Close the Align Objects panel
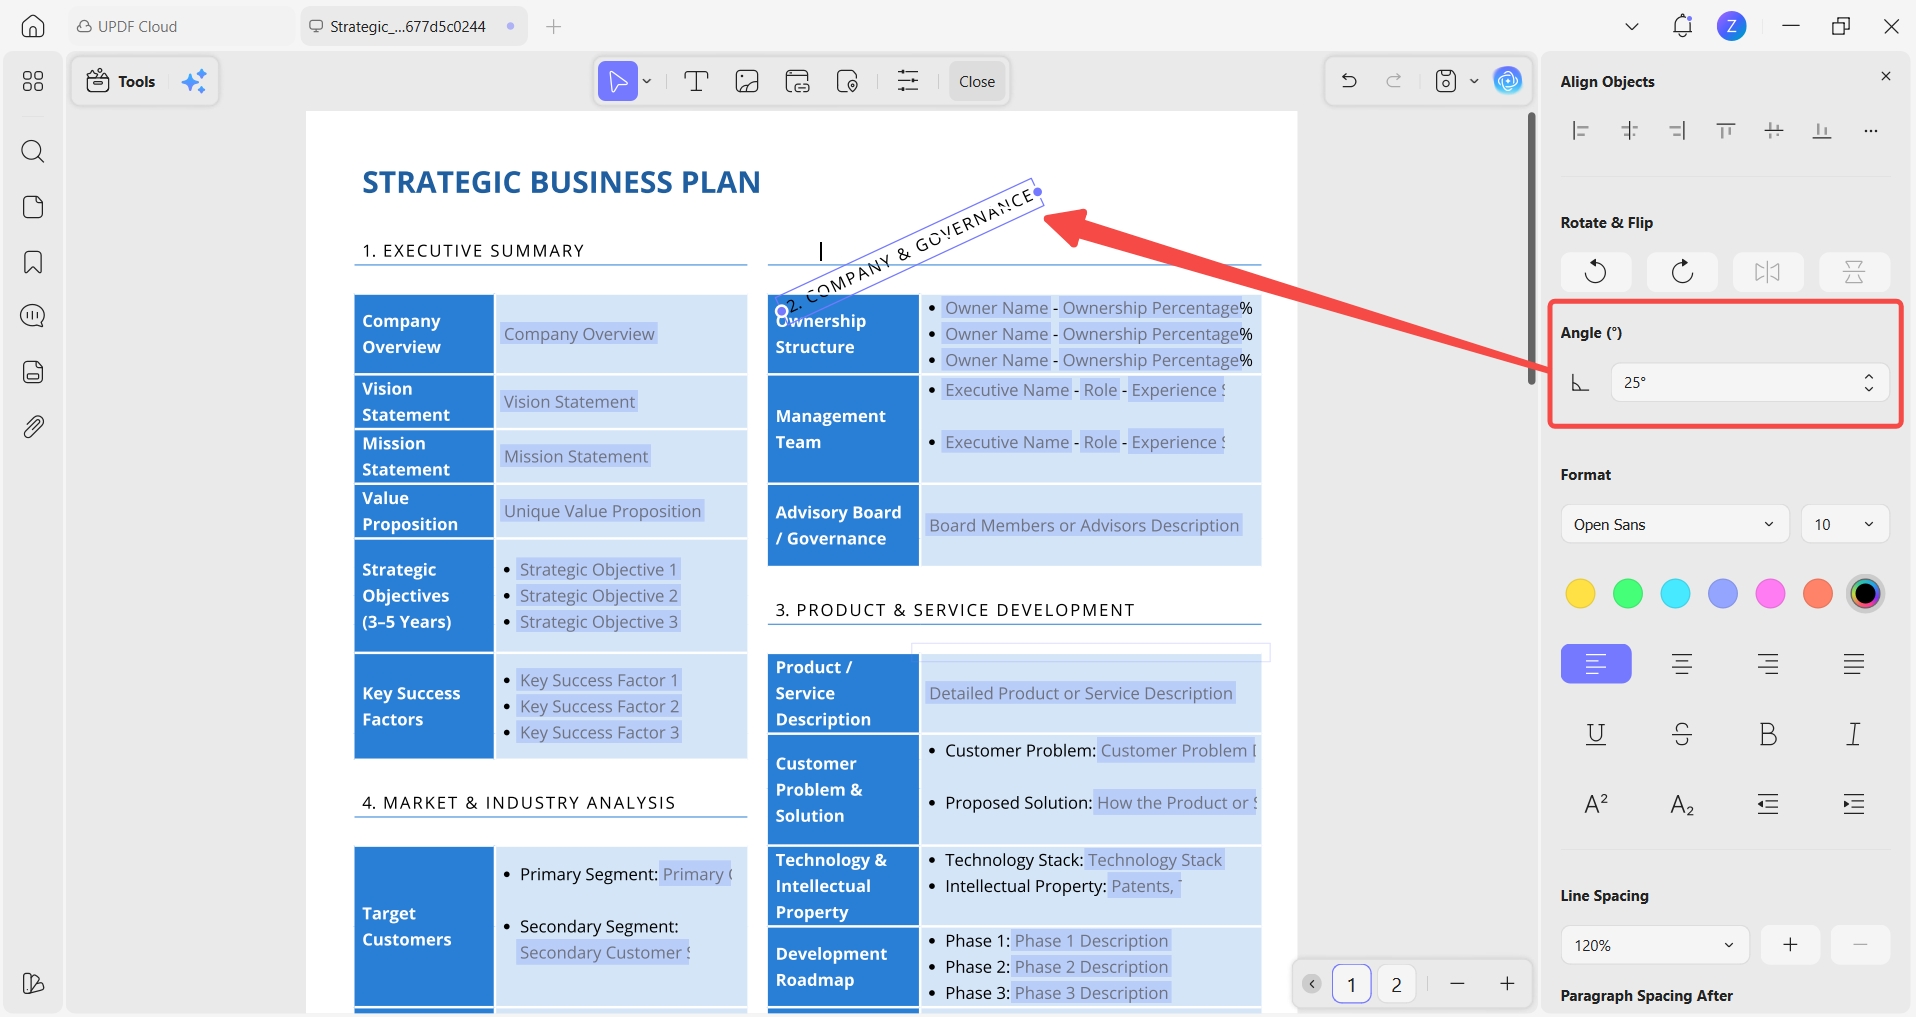Screen dimensions: 1916x1017 (1886, 76)
